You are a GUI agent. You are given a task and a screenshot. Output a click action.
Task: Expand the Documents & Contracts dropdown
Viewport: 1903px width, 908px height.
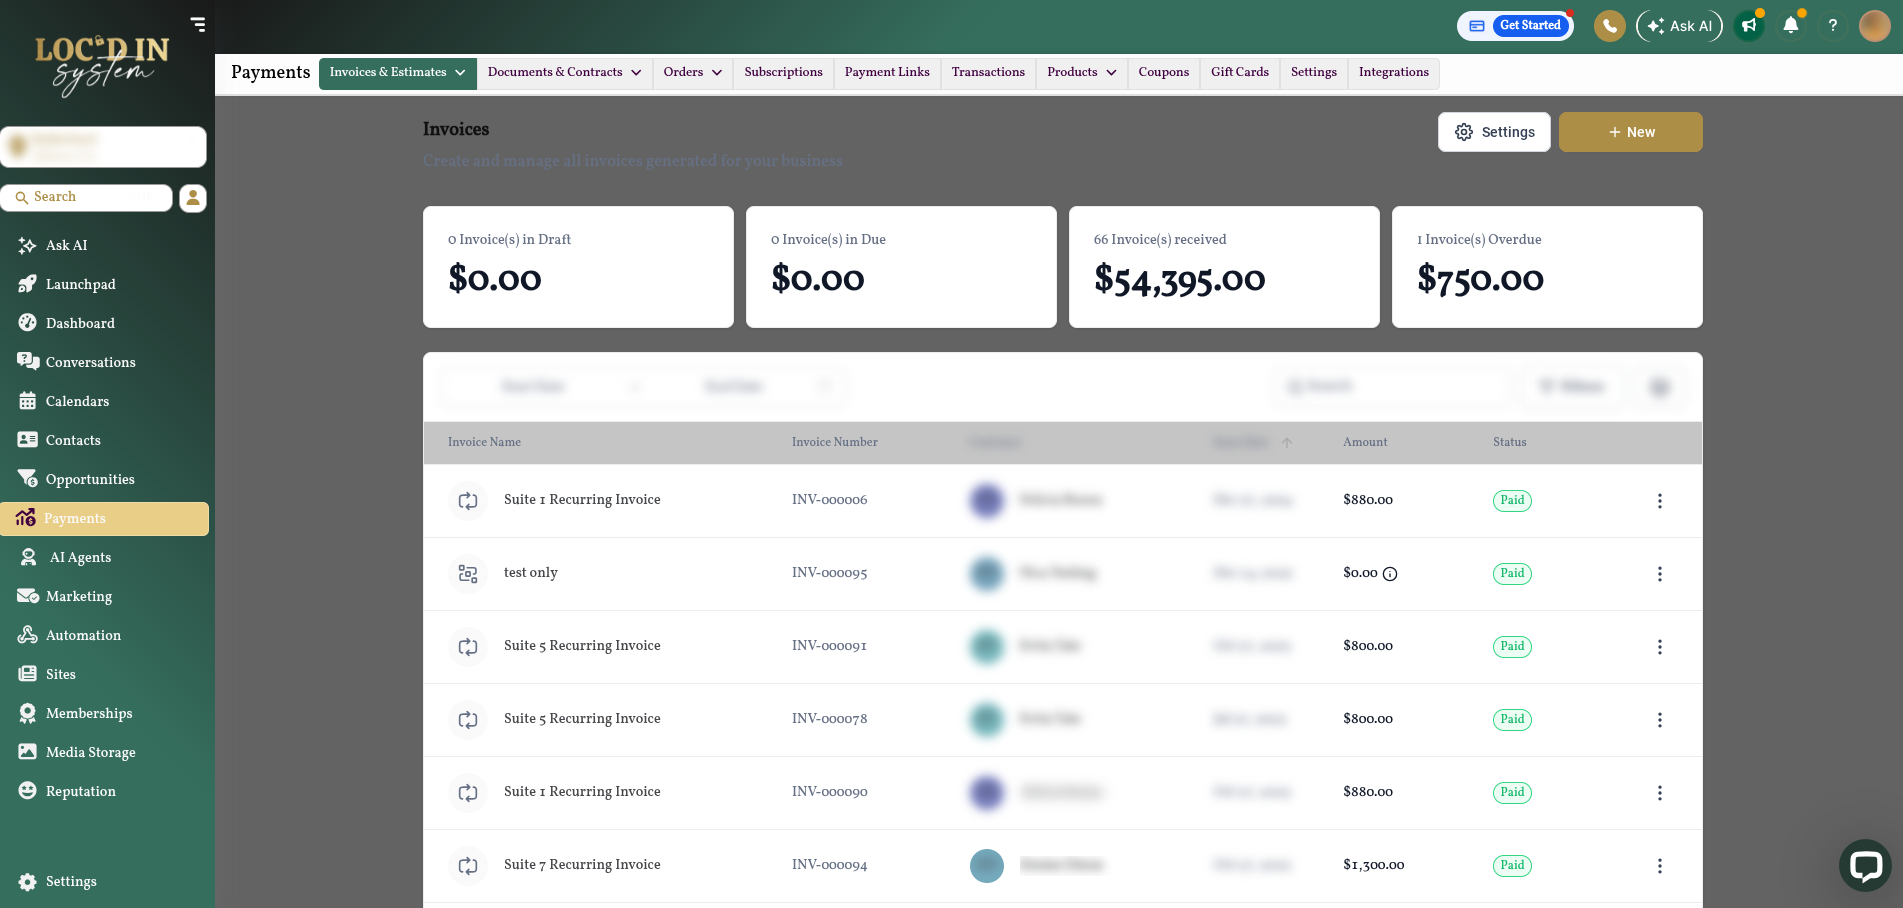[565, 73]
